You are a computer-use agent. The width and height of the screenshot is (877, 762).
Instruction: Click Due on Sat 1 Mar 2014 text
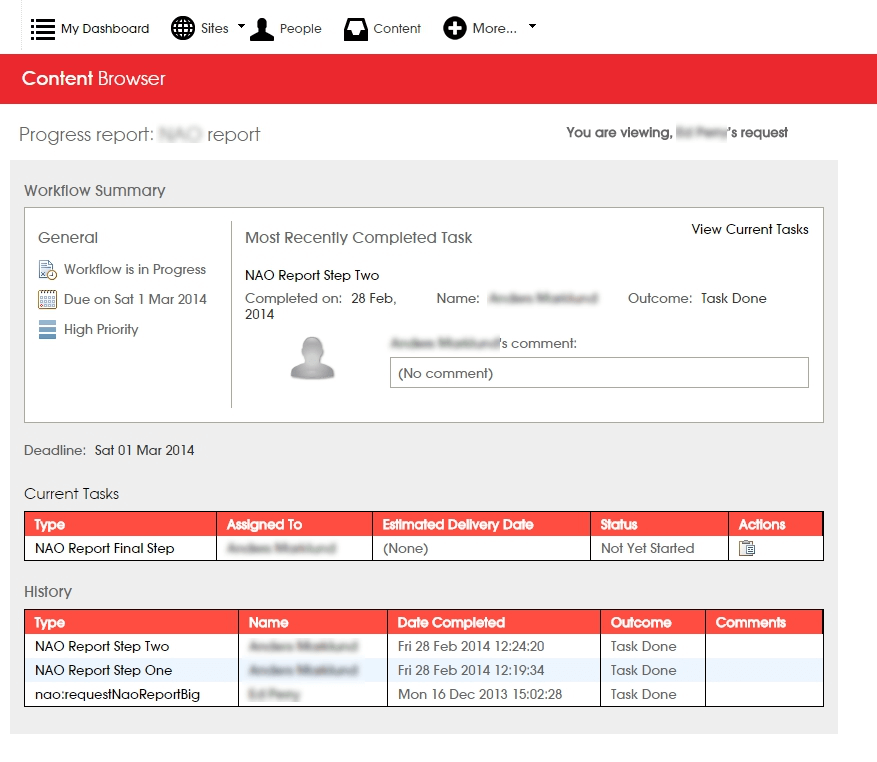(135, 299)
